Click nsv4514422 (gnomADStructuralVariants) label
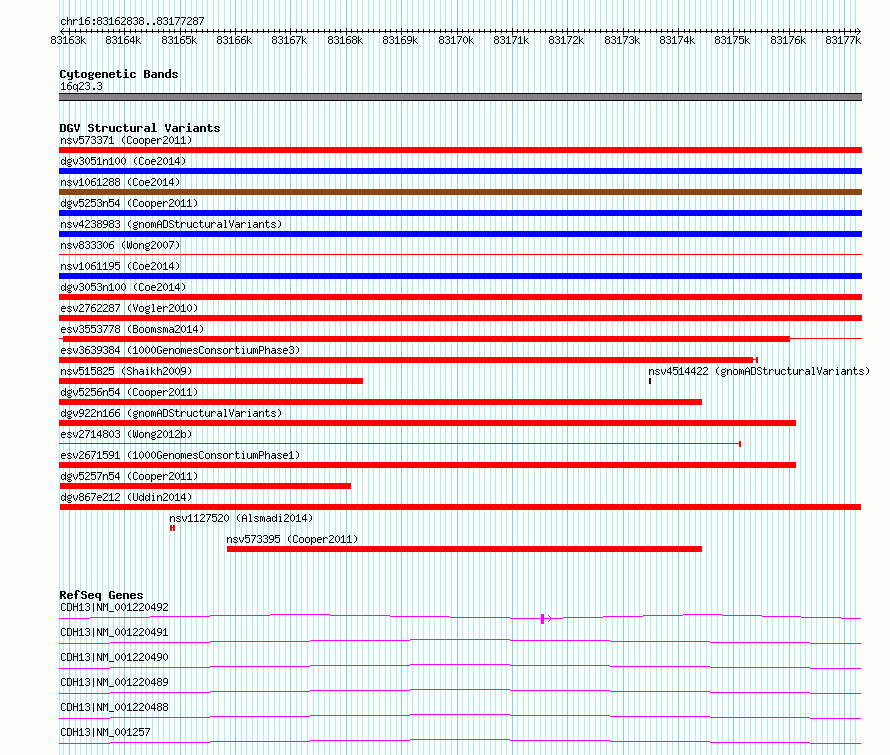890x755 pixels. coord(759,371)
